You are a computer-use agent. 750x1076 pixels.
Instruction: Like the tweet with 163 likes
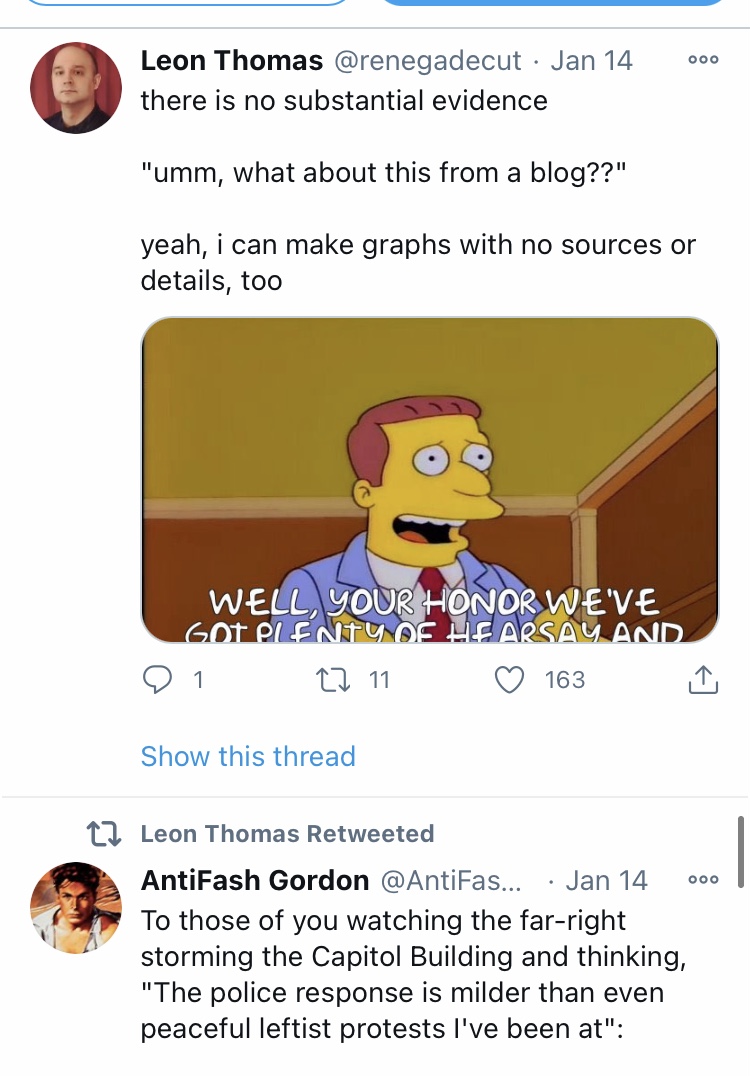(x=510, y=679)
